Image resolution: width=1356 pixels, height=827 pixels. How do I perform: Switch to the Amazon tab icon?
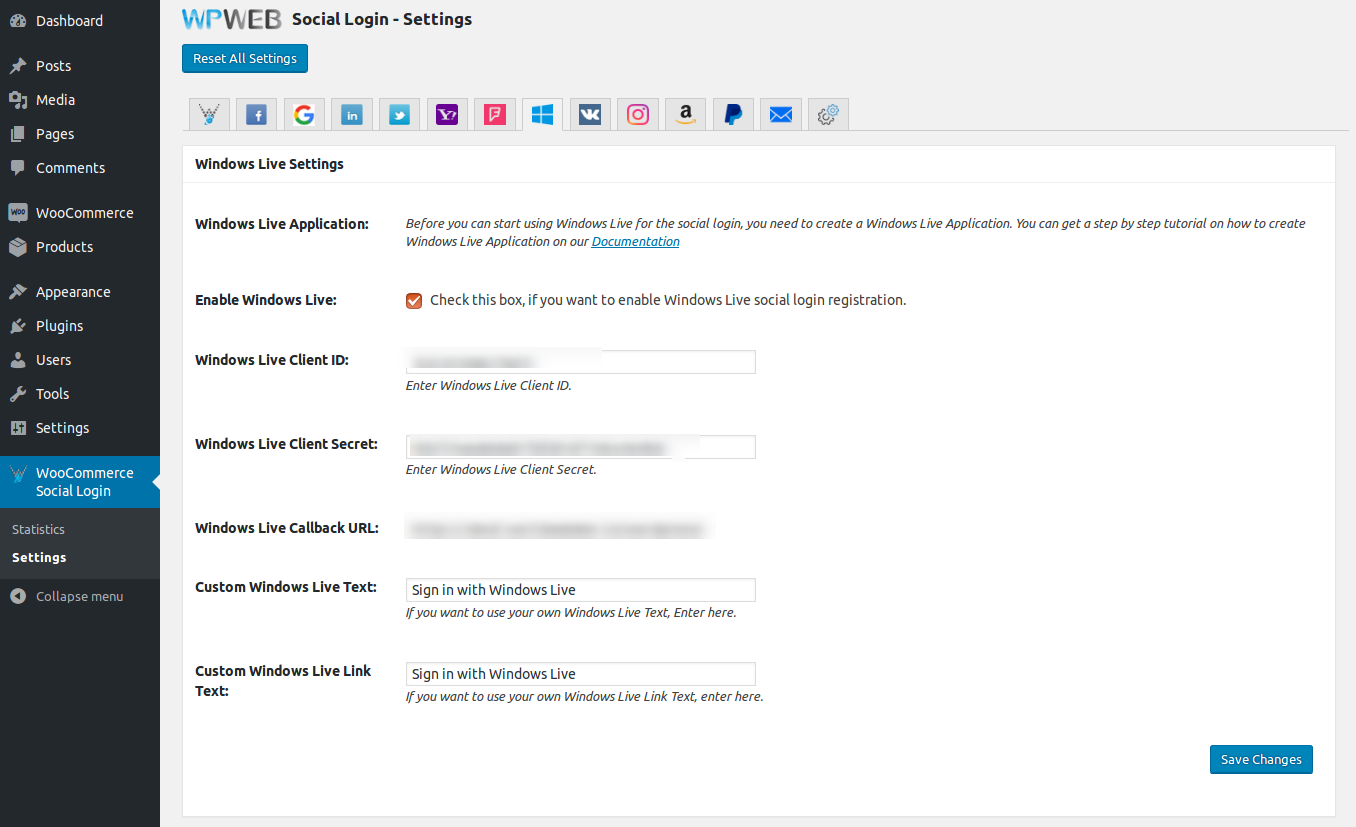[685, 115]
